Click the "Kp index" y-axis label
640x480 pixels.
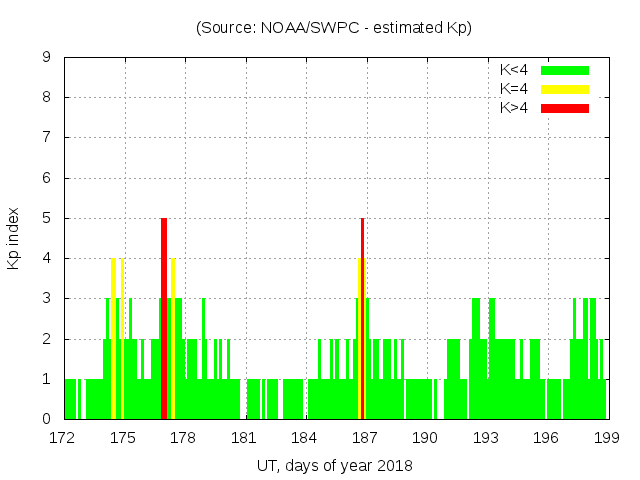pyautogui.click(x=14, y=238)
